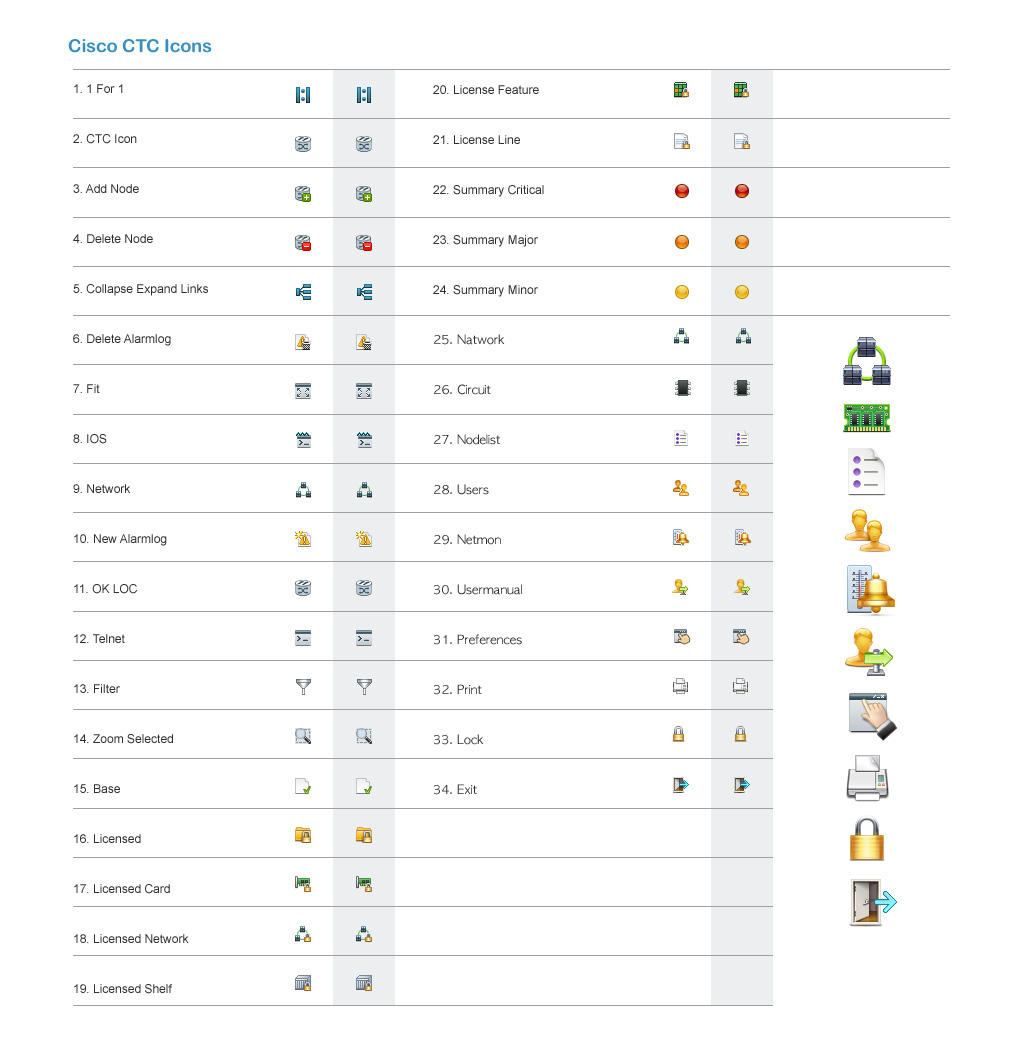Click Summary Major orange dot in gray column
This screenshot has width=1024, height=1053.
point(742,242)
